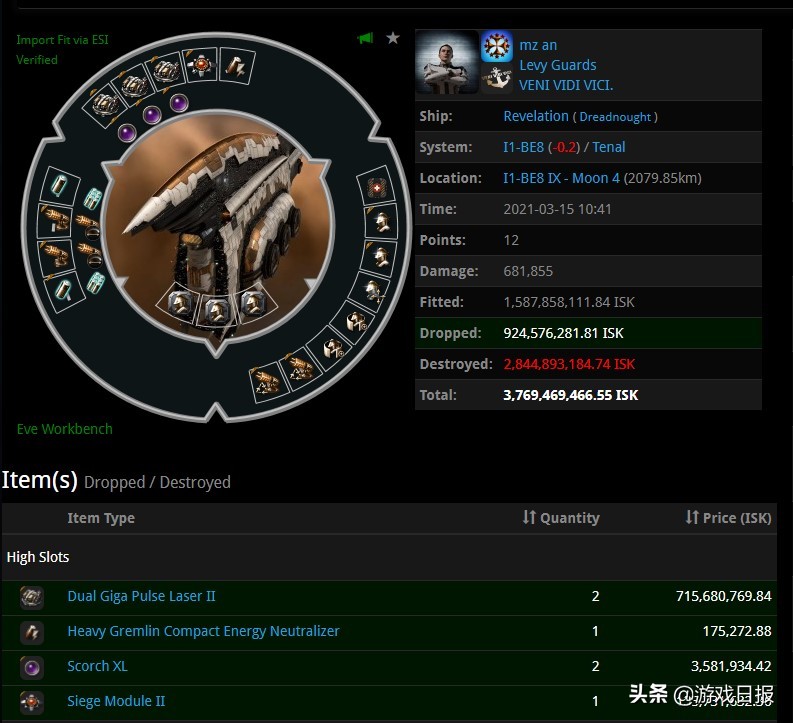793x723 pixels.
Task: Click the Time value 2021-03-15 10:41
Action: pos(557,209)
